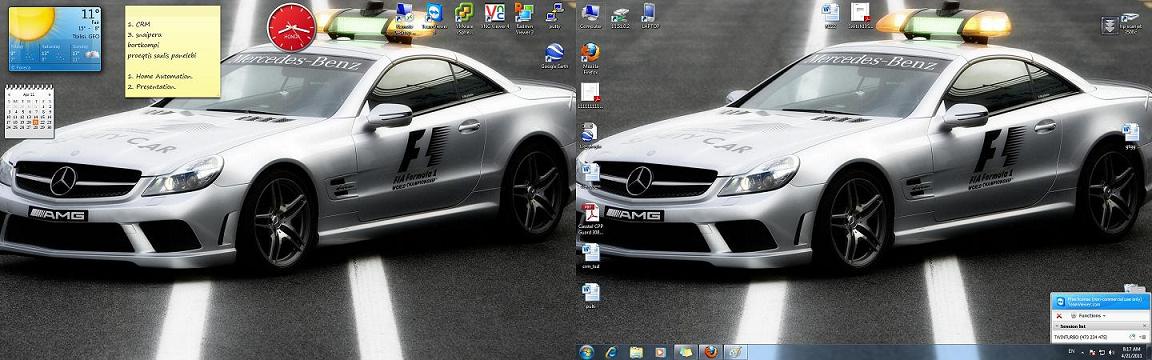Click the calendar gadget
Screen dimensions: 1152x360
(29, 111)
